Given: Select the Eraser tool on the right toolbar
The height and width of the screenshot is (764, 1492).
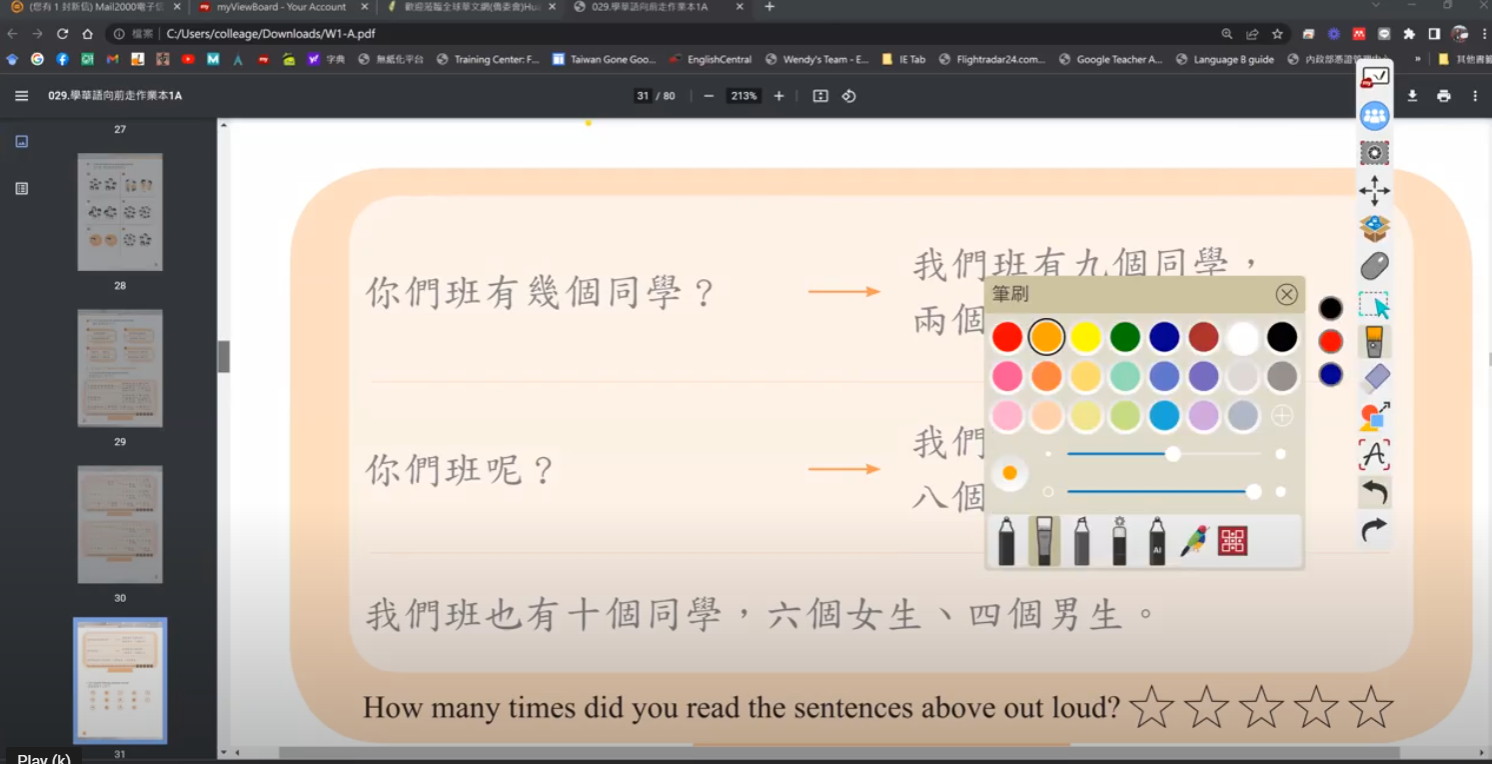Looking at the screenshot, I should coord(1374,376).
